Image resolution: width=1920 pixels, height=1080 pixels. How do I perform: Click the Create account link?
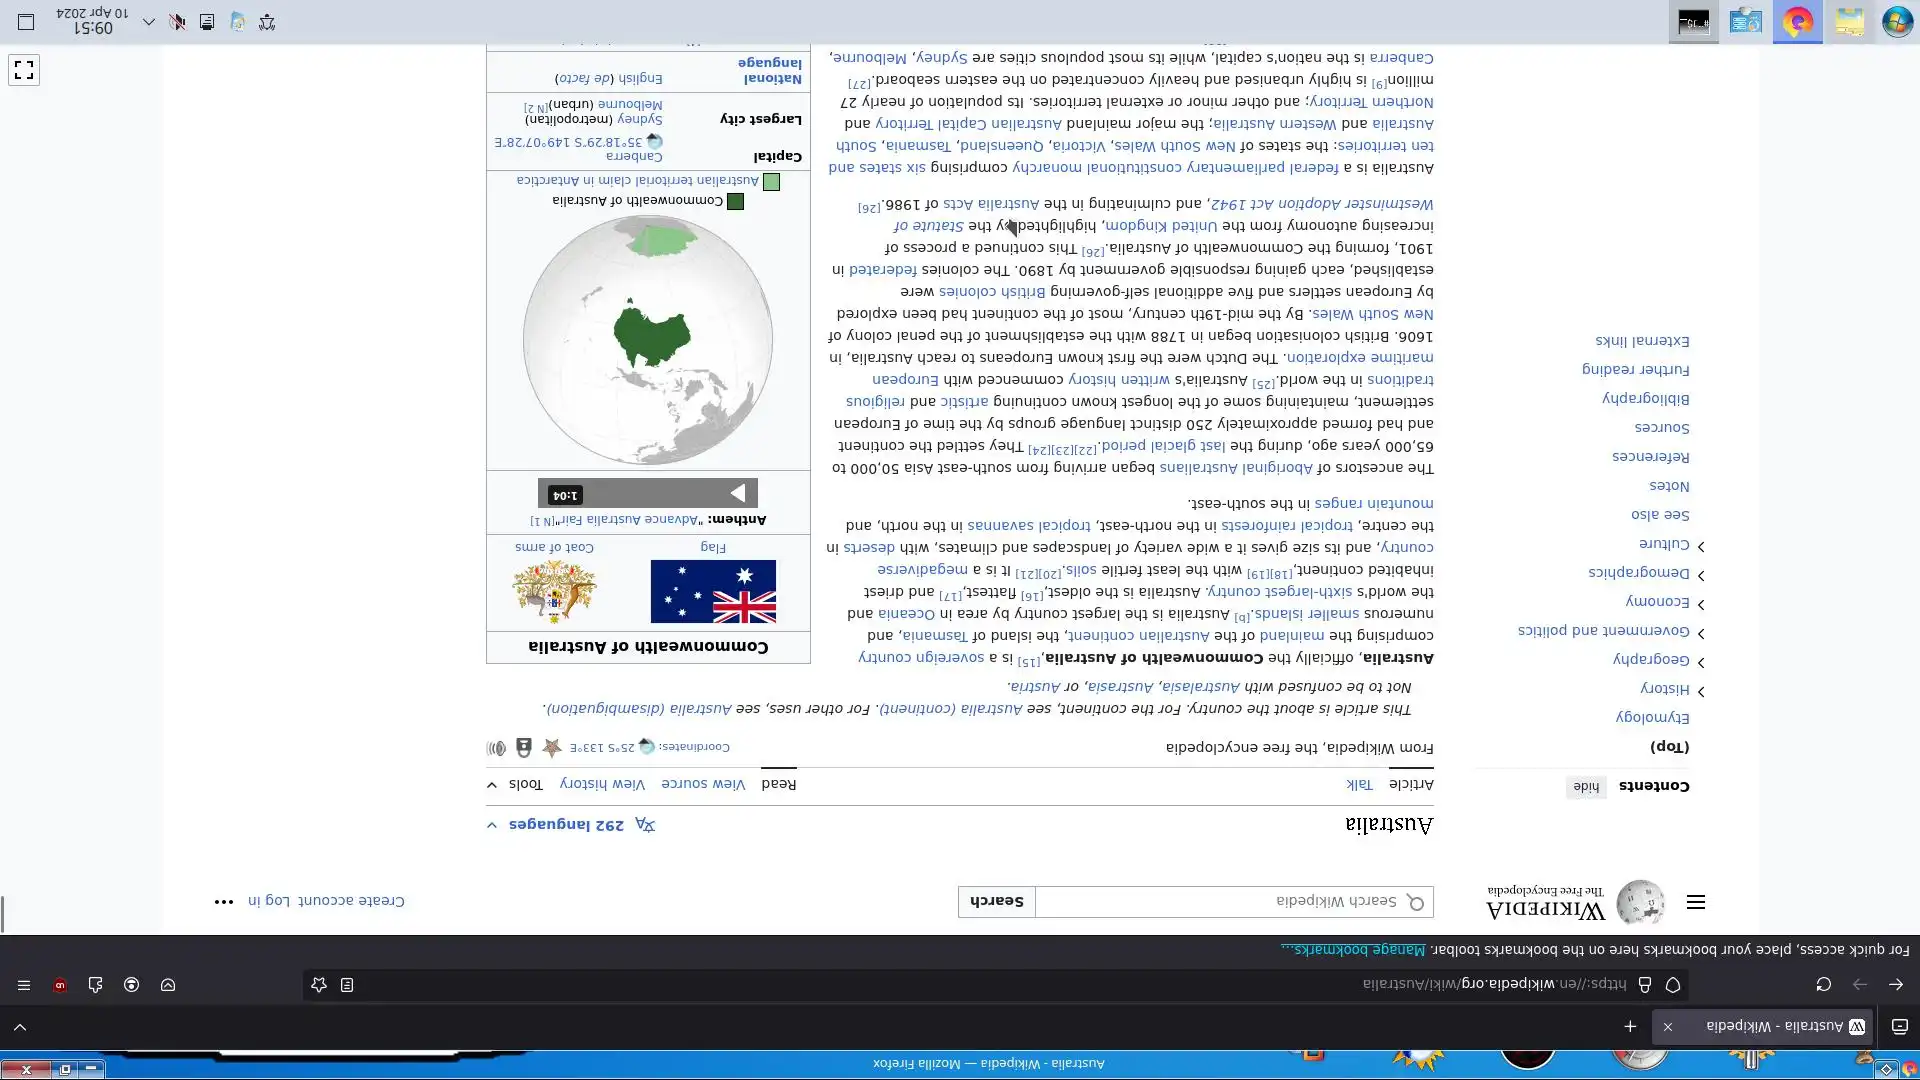click(x=353, y=901)
